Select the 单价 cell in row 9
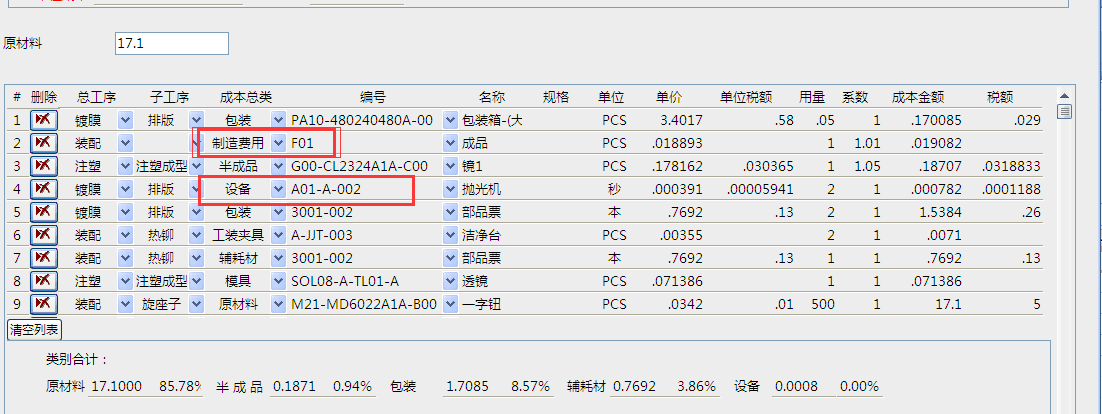1102x414 pixels. [x=671, y=304]
